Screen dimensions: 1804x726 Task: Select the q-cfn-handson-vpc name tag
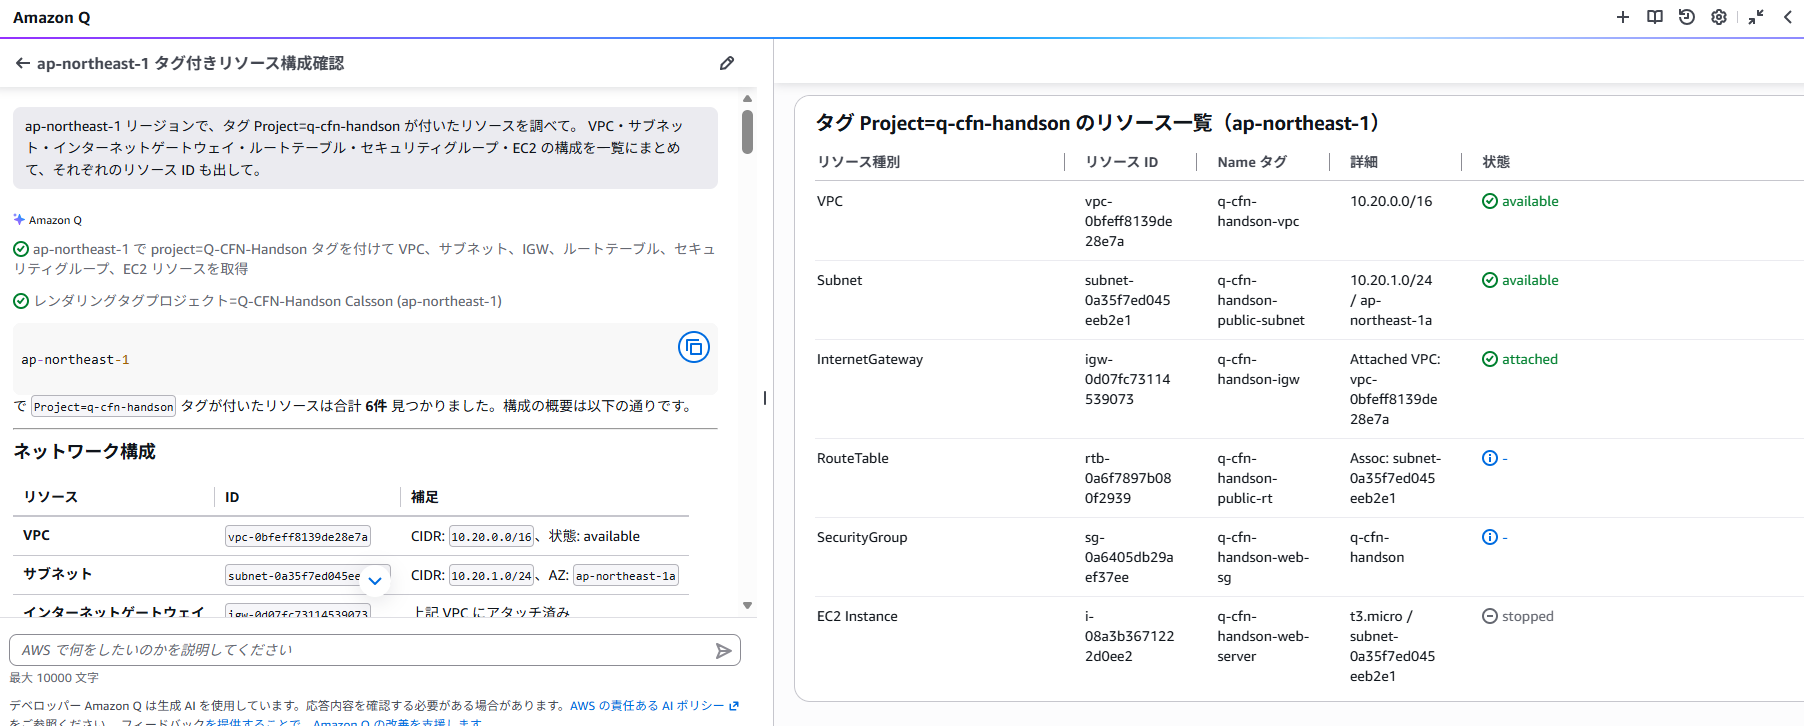(x=1258, y=211)
